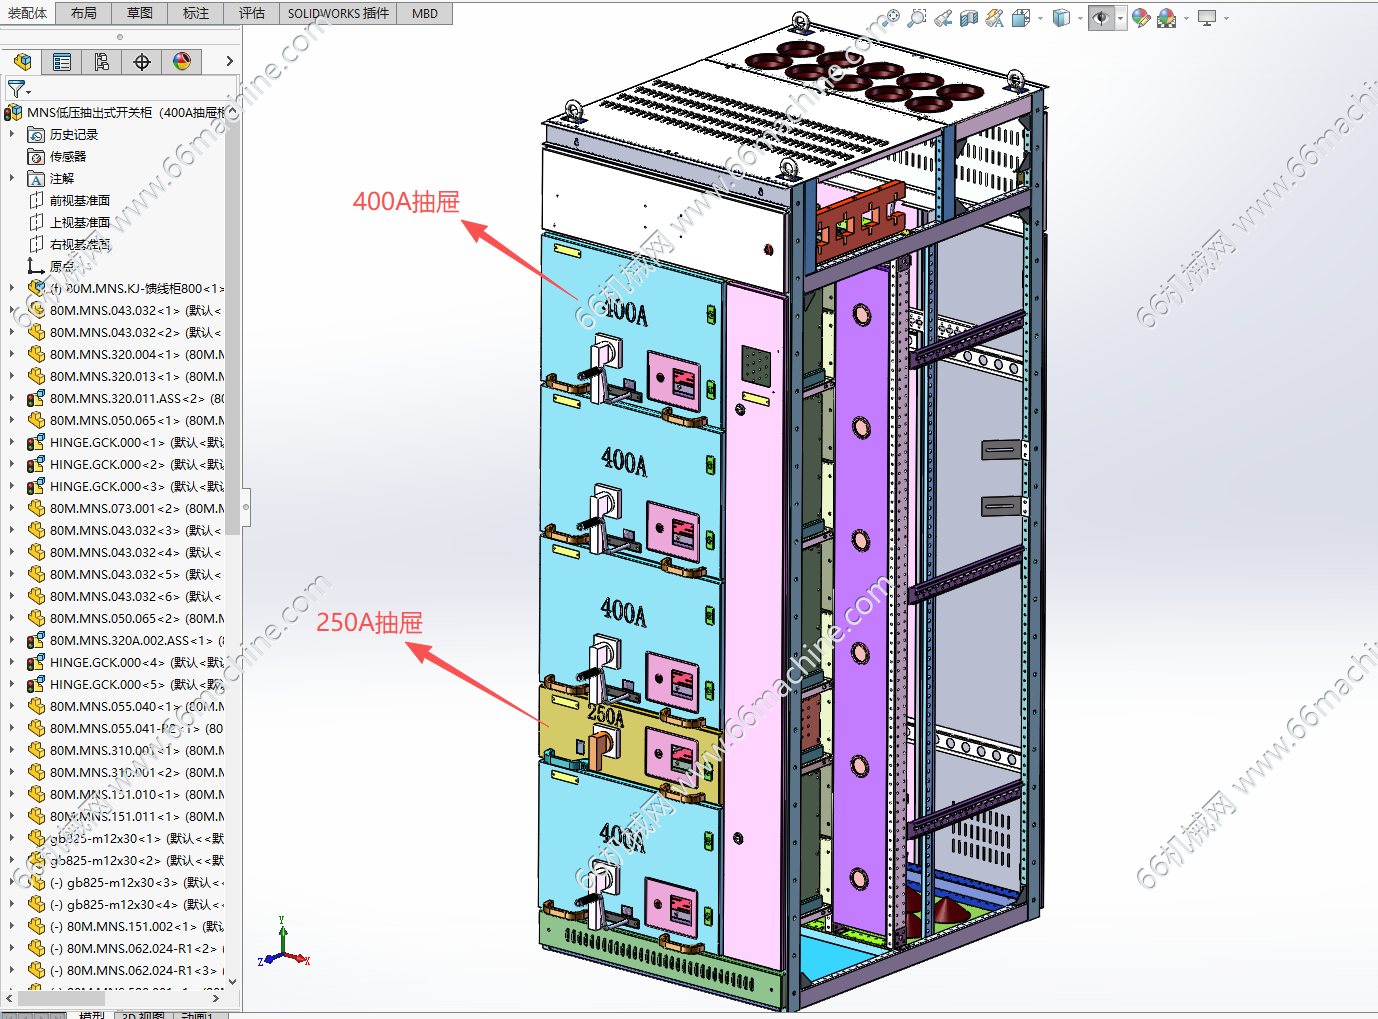Expand the 历史记录 folder node
This screenshot has height=1019, width=1378.
click(x=12, y=134)
